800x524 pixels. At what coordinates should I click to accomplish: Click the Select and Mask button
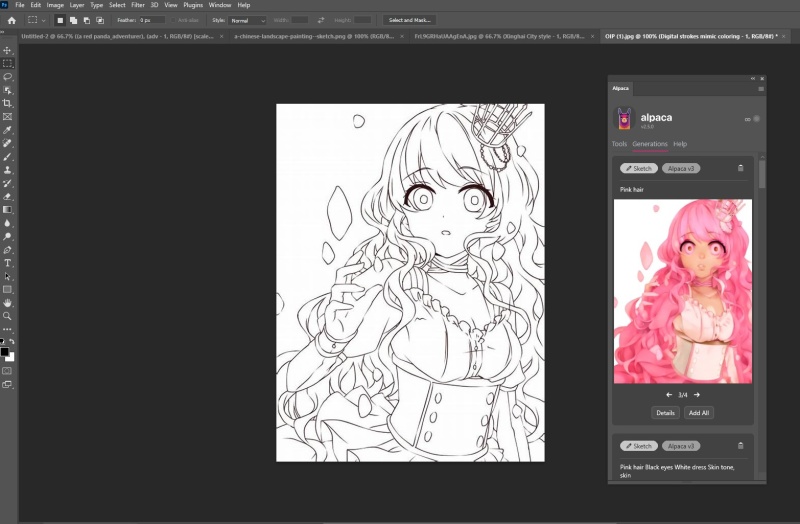[409, 20]
